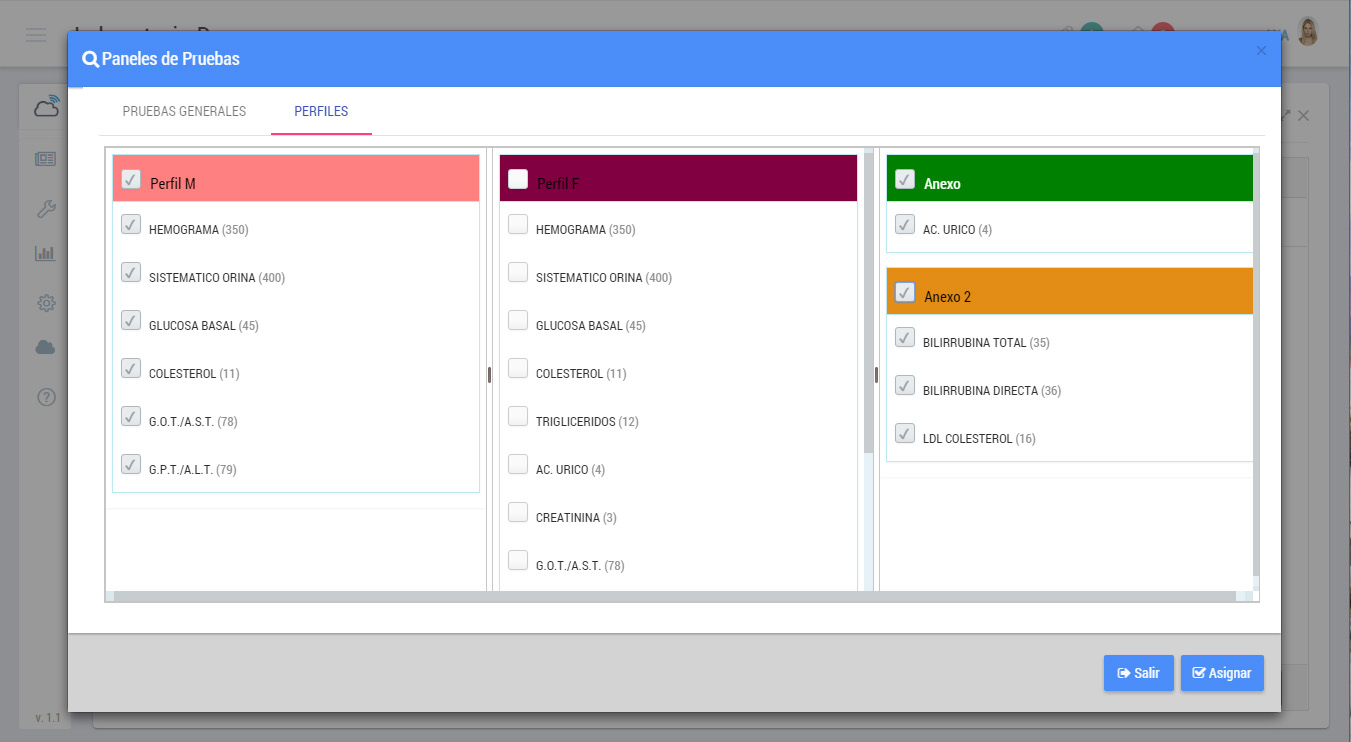Click the hamburger menu icon
1351x742 pixels.
(36, 35)
